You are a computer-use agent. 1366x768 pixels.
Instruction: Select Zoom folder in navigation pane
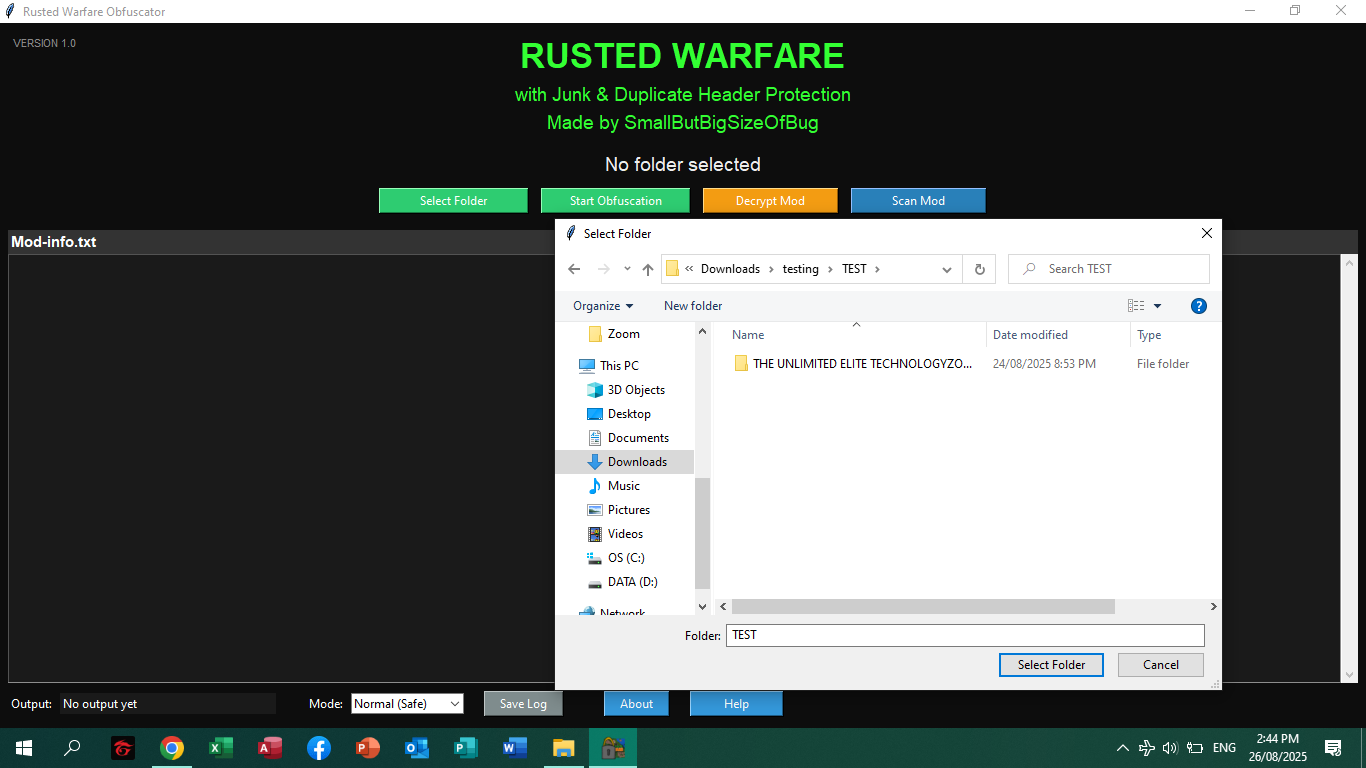pos(624,334)
